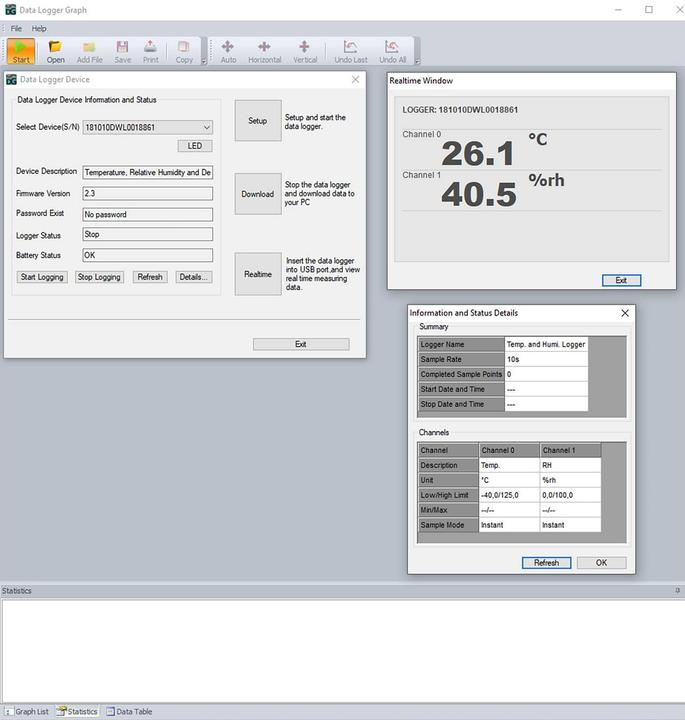The height and width of the screenshot is (720, 685).
Task: Open the File menu
Action: (x=16, y=28)
